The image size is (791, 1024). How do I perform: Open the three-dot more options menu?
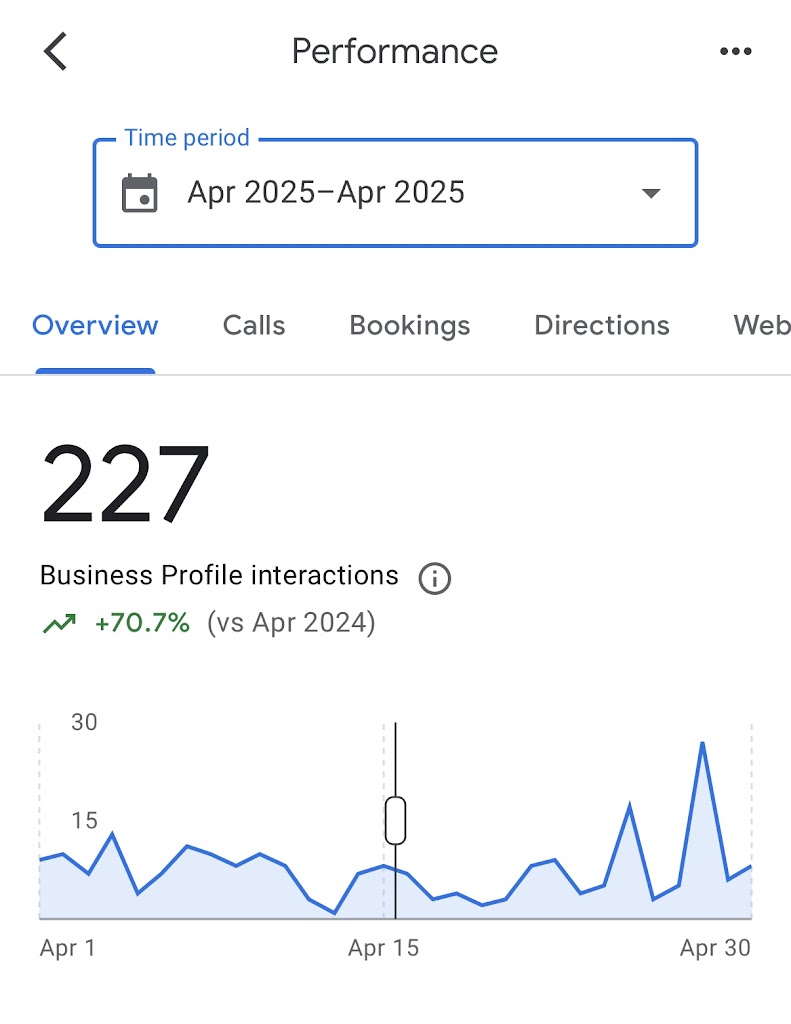pyautogui.click(x=735, y=51)
